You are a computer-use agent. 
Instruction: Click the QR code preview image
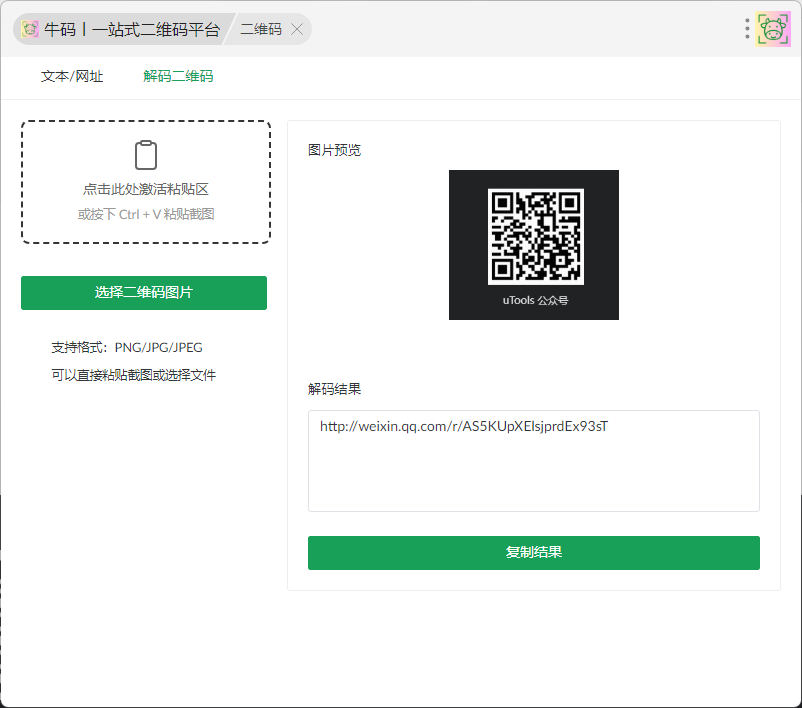pos(533,245)
